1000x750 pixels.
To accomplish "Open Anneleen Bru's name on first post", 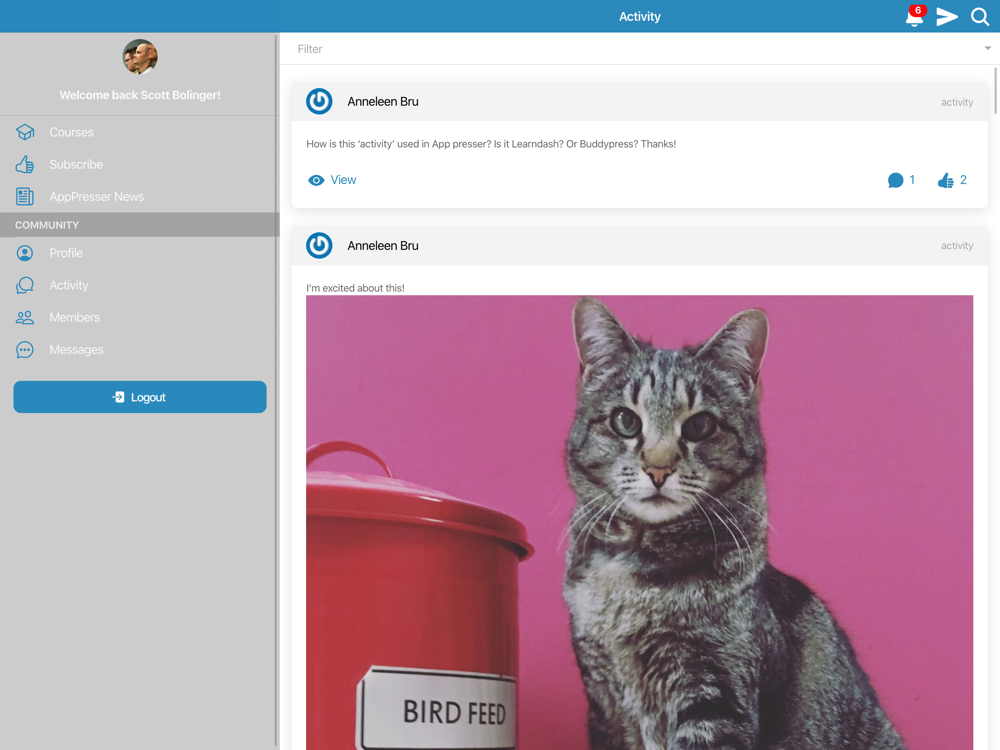I will coord(383,101).
